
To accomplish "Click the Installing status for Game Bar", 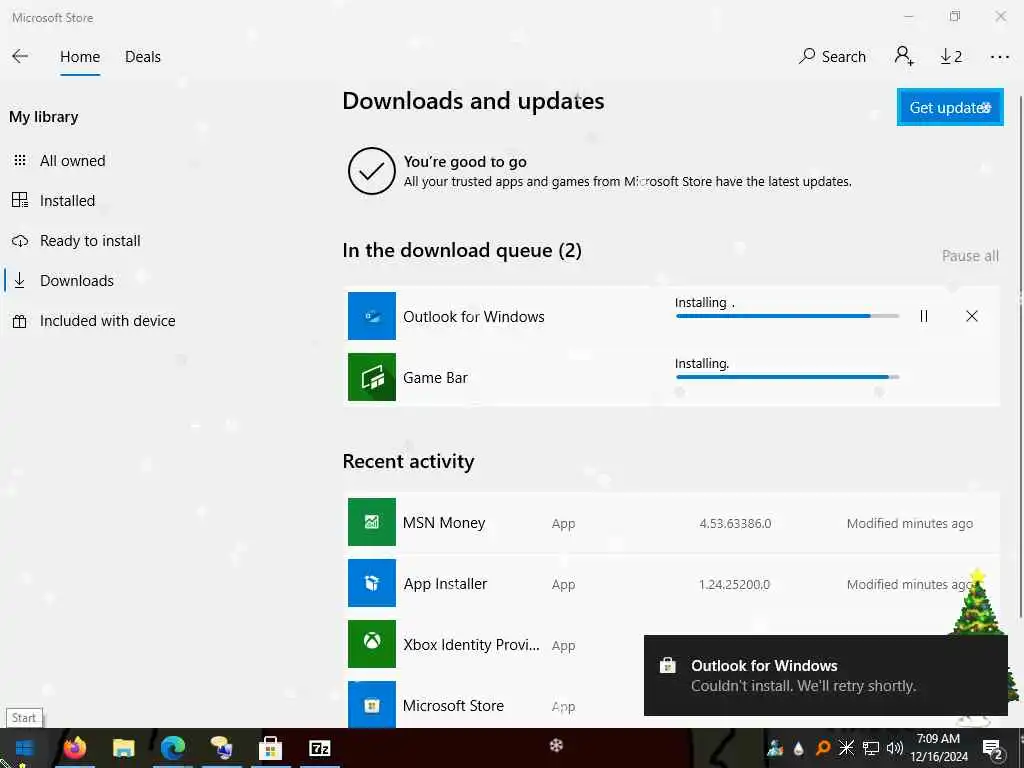I will 701,363.
